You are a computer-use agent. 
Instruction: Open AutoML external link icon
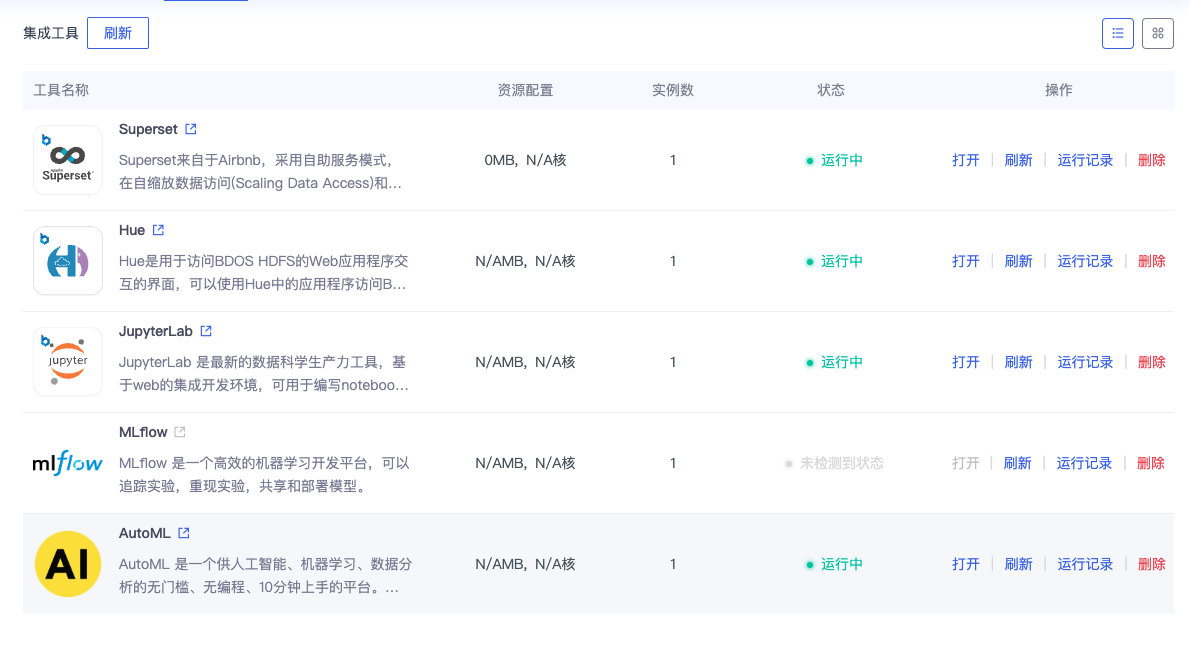[x=184, y=533]
